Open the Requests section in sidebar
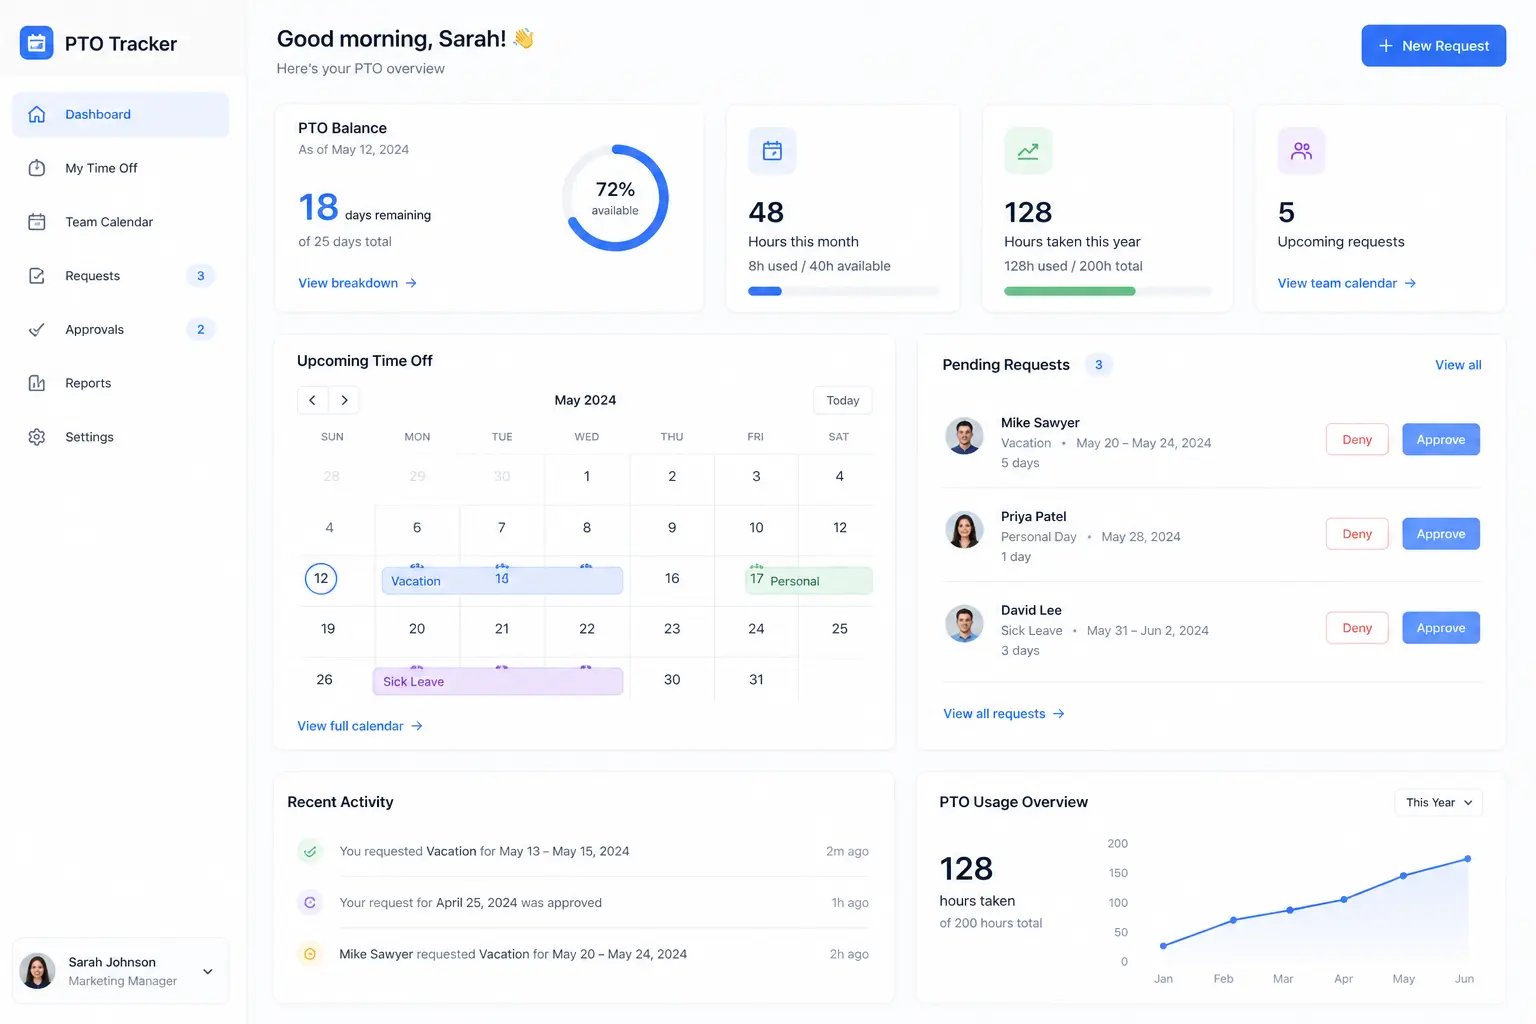 tap(93, 276)
